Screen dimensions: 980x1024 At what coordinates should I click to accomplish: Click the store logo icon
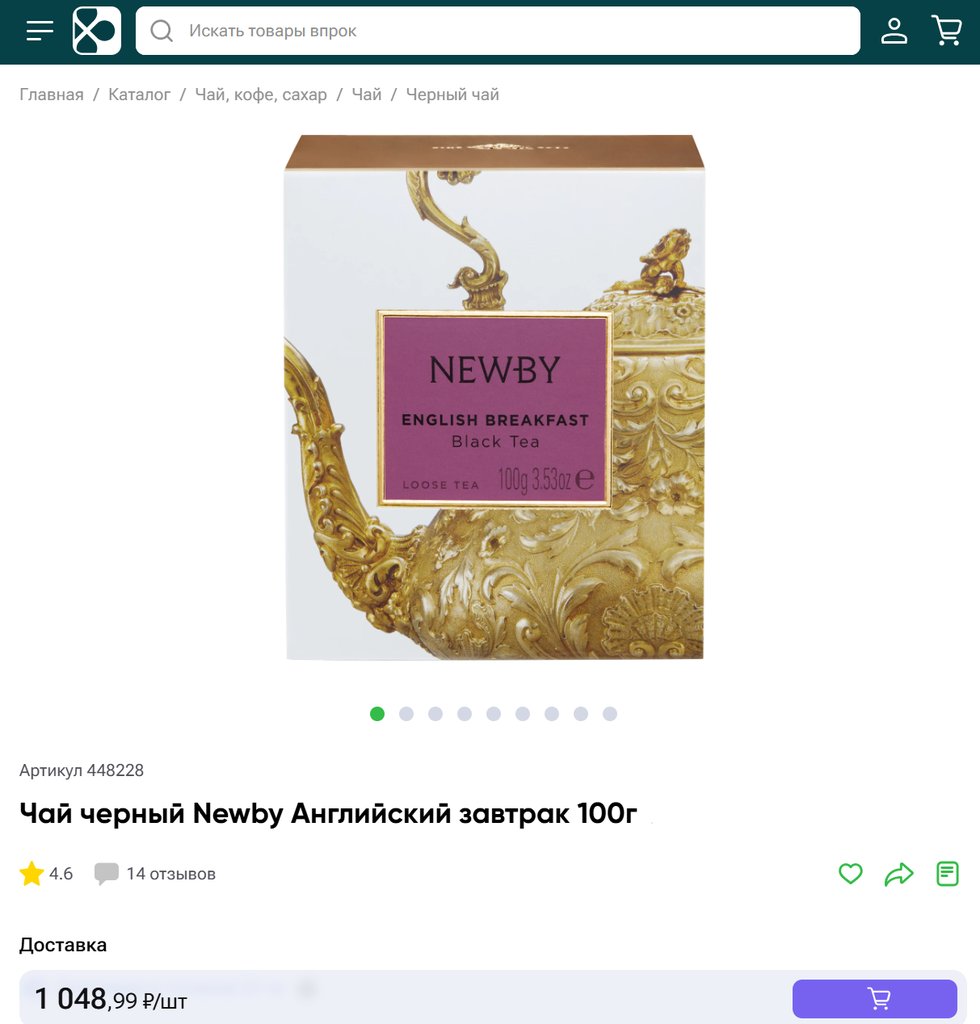coord(97,31)
